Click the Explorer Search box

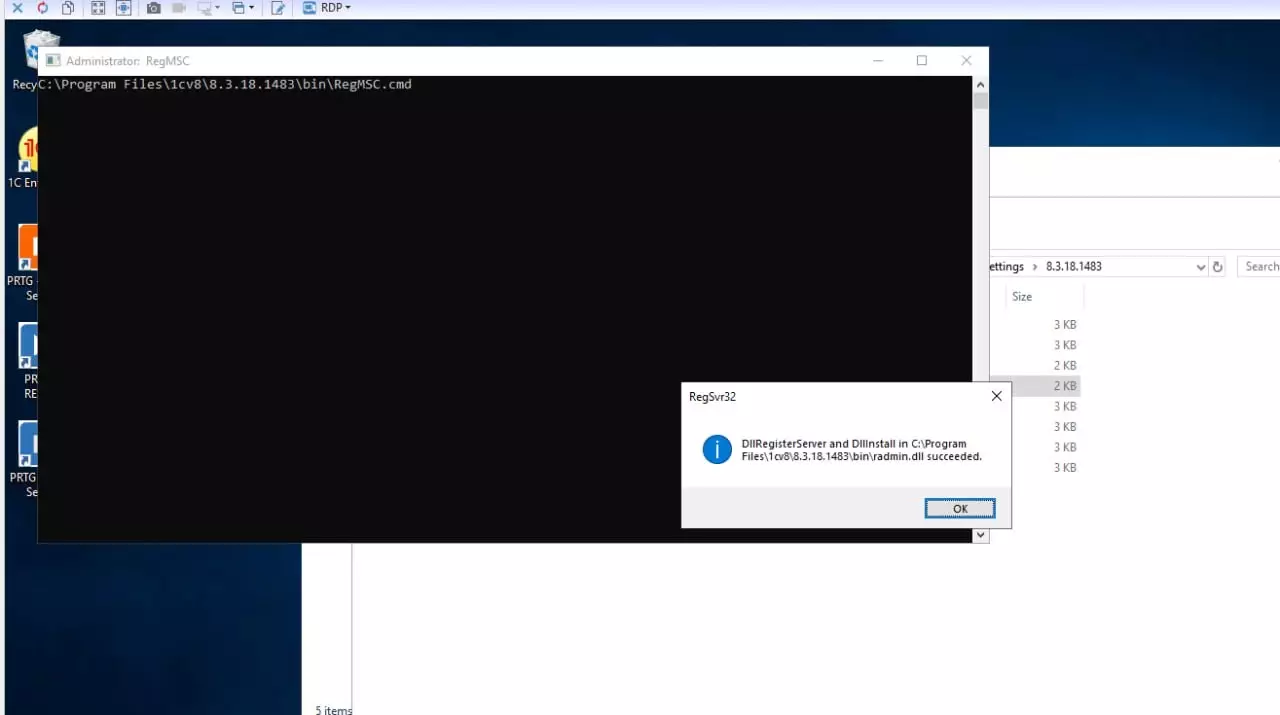click(1258, 267)
